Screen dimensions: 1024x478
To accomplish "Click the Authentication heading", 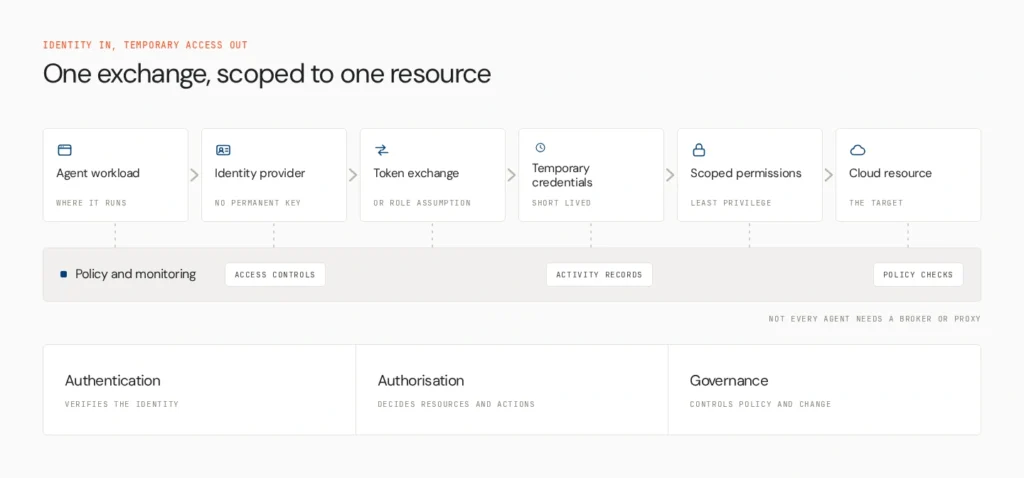I will (112, 381).
